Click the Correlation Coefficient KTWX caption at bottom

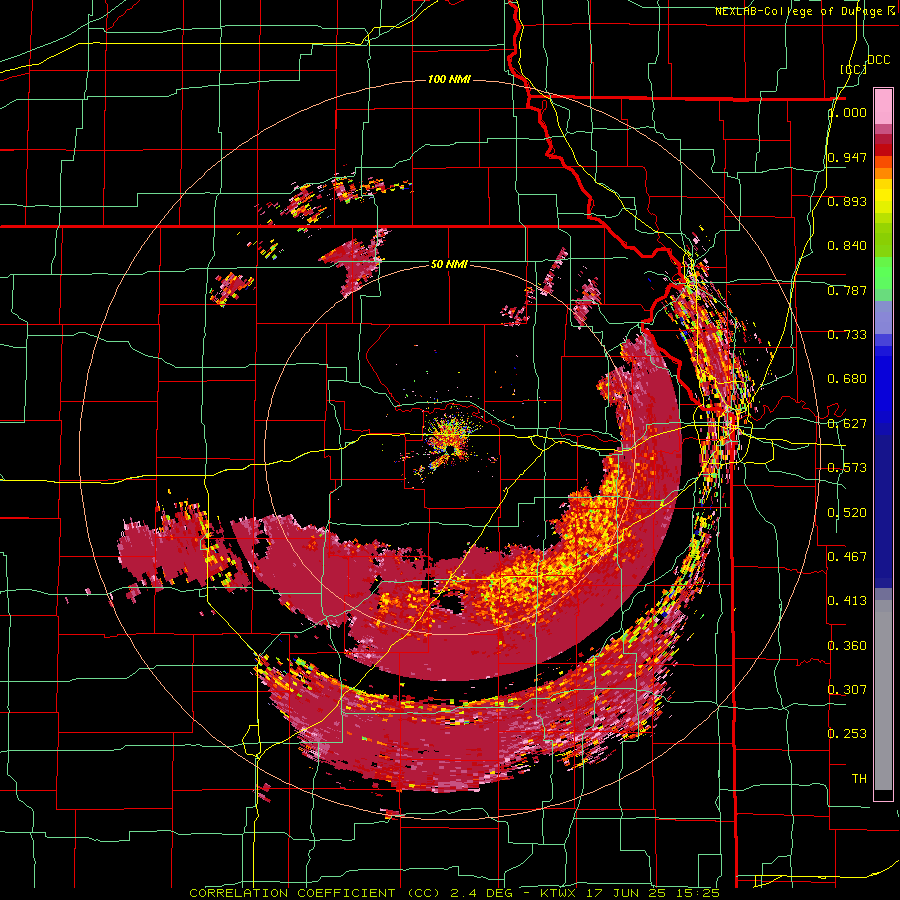pyautogui.click(x=454, y=893)
